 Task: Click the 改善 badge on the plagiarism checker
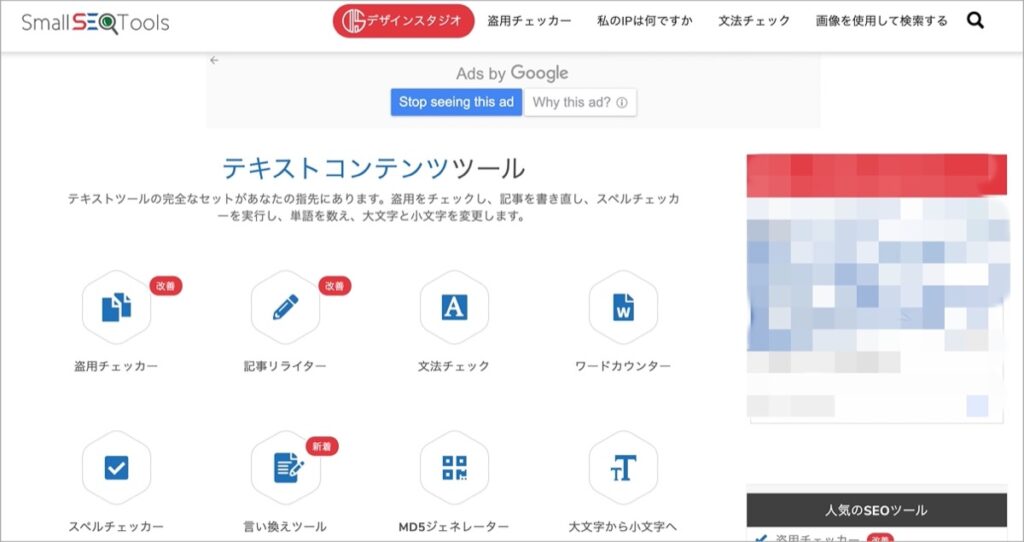click(x=166, y=286)
